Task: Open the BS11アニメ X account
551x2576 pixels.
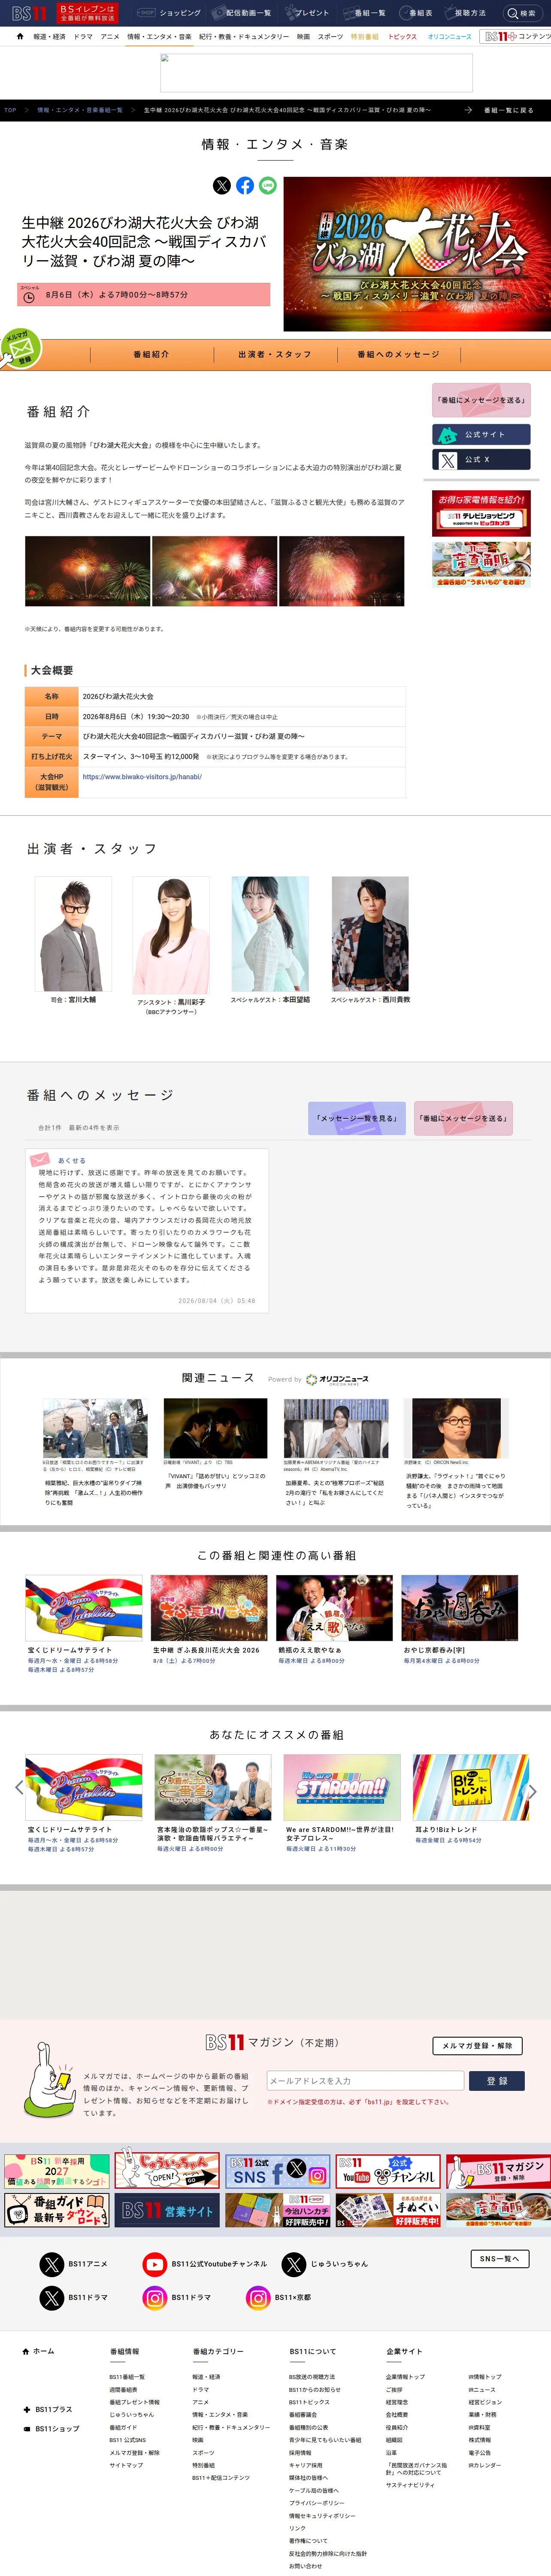Action: click(51, 2264)
